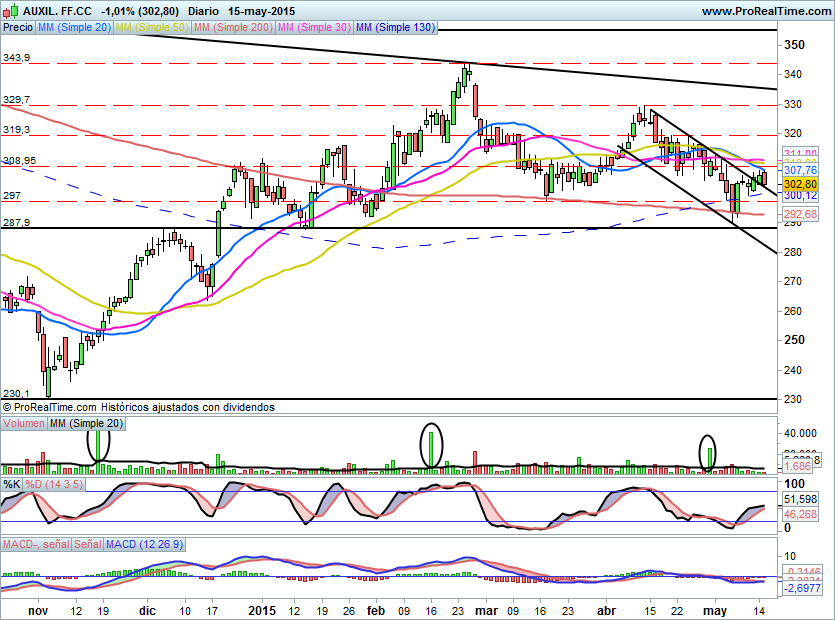The height and width of the screenshot is (620, 835).
Task: Select the MM (Simple 200) indicator label
Action: point(233,28)
